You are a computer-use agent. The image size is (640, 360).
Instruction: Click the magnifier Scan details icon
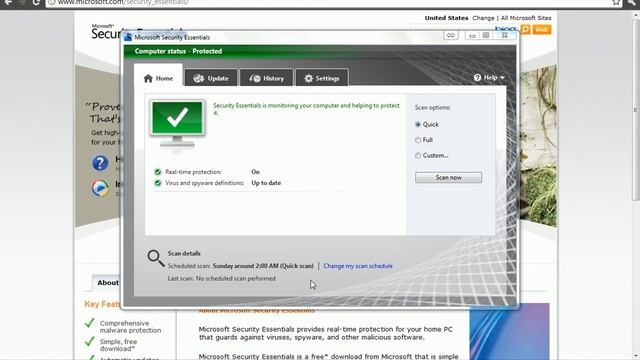(156, 258)
